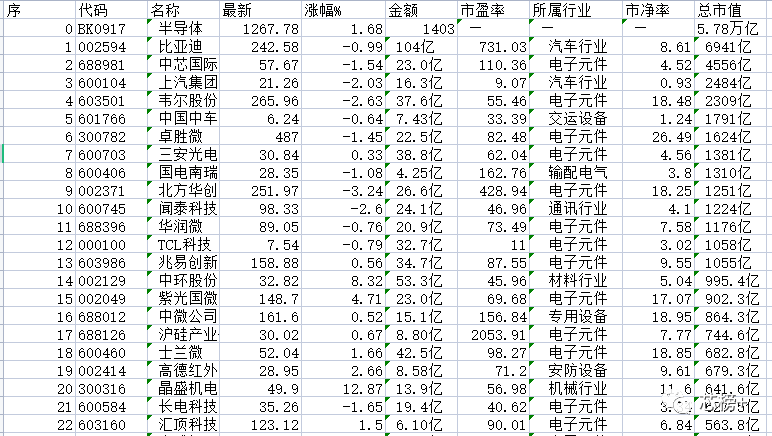Screen dimensions: 772x436
Task: Select the 中微公司 name cell
Action: (x=183, y=317)
